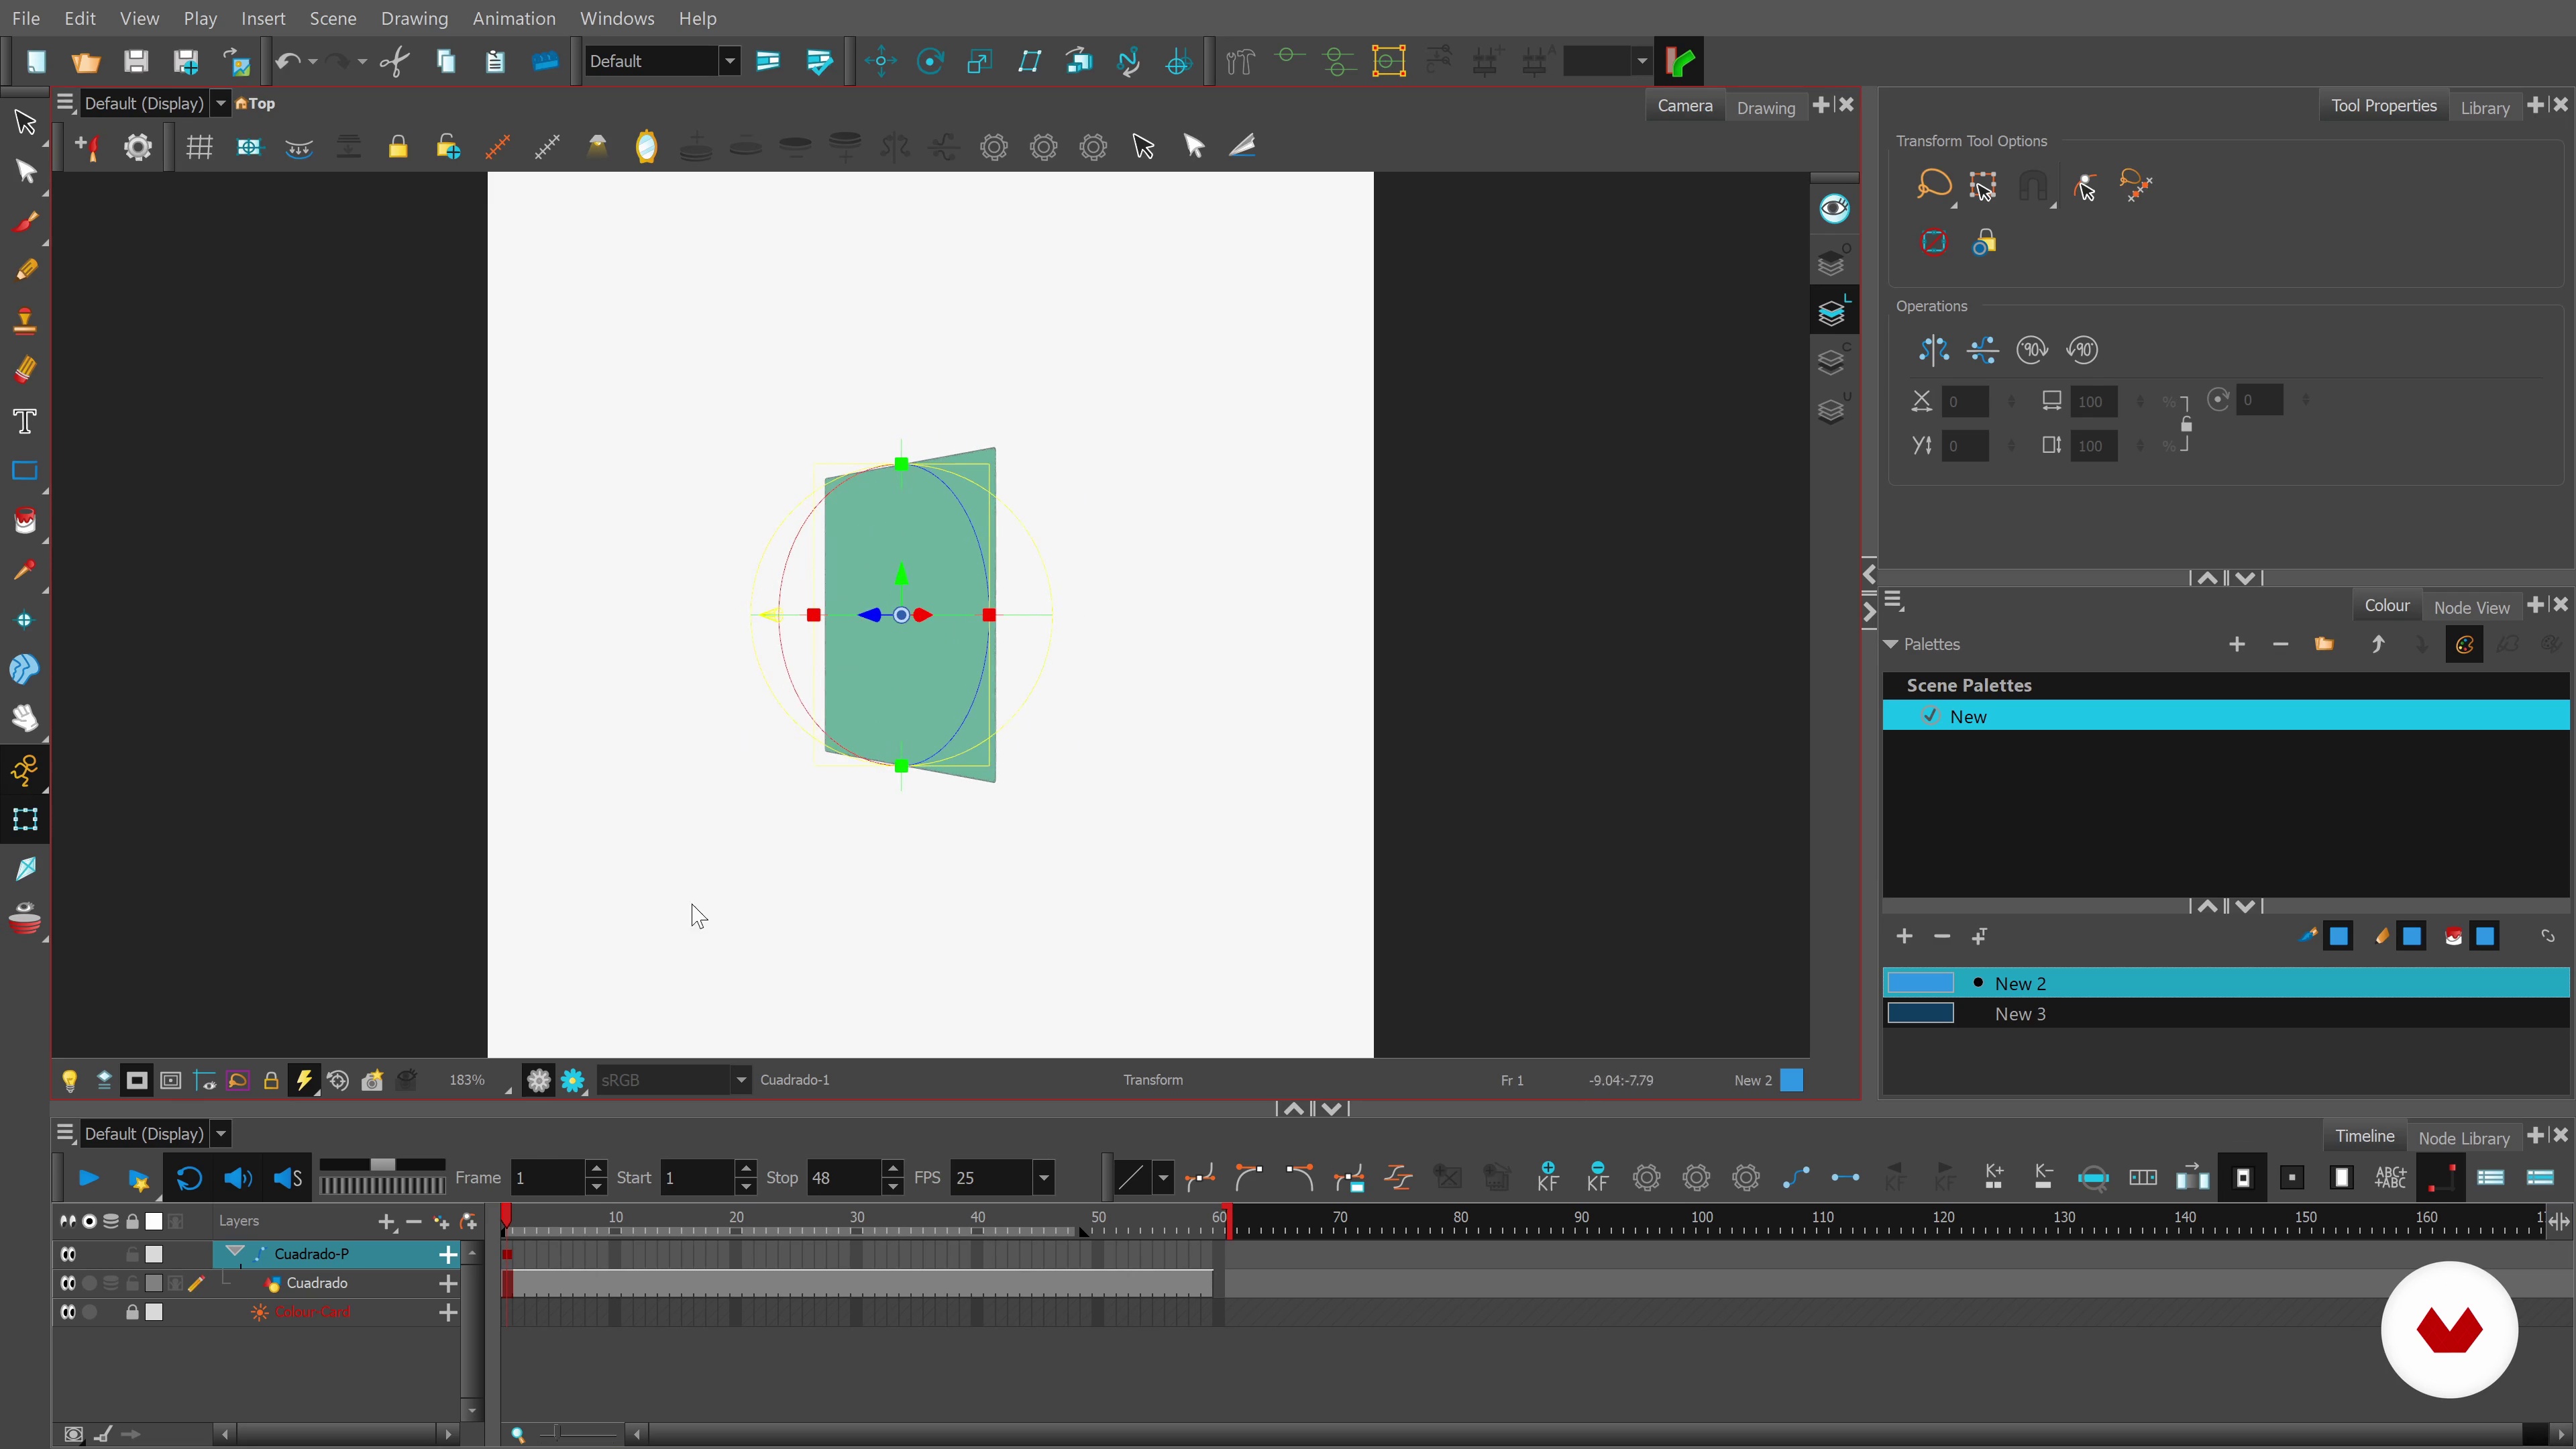
Task: Open the Undo history dropdown arrow
Action: tap(313, 61)
